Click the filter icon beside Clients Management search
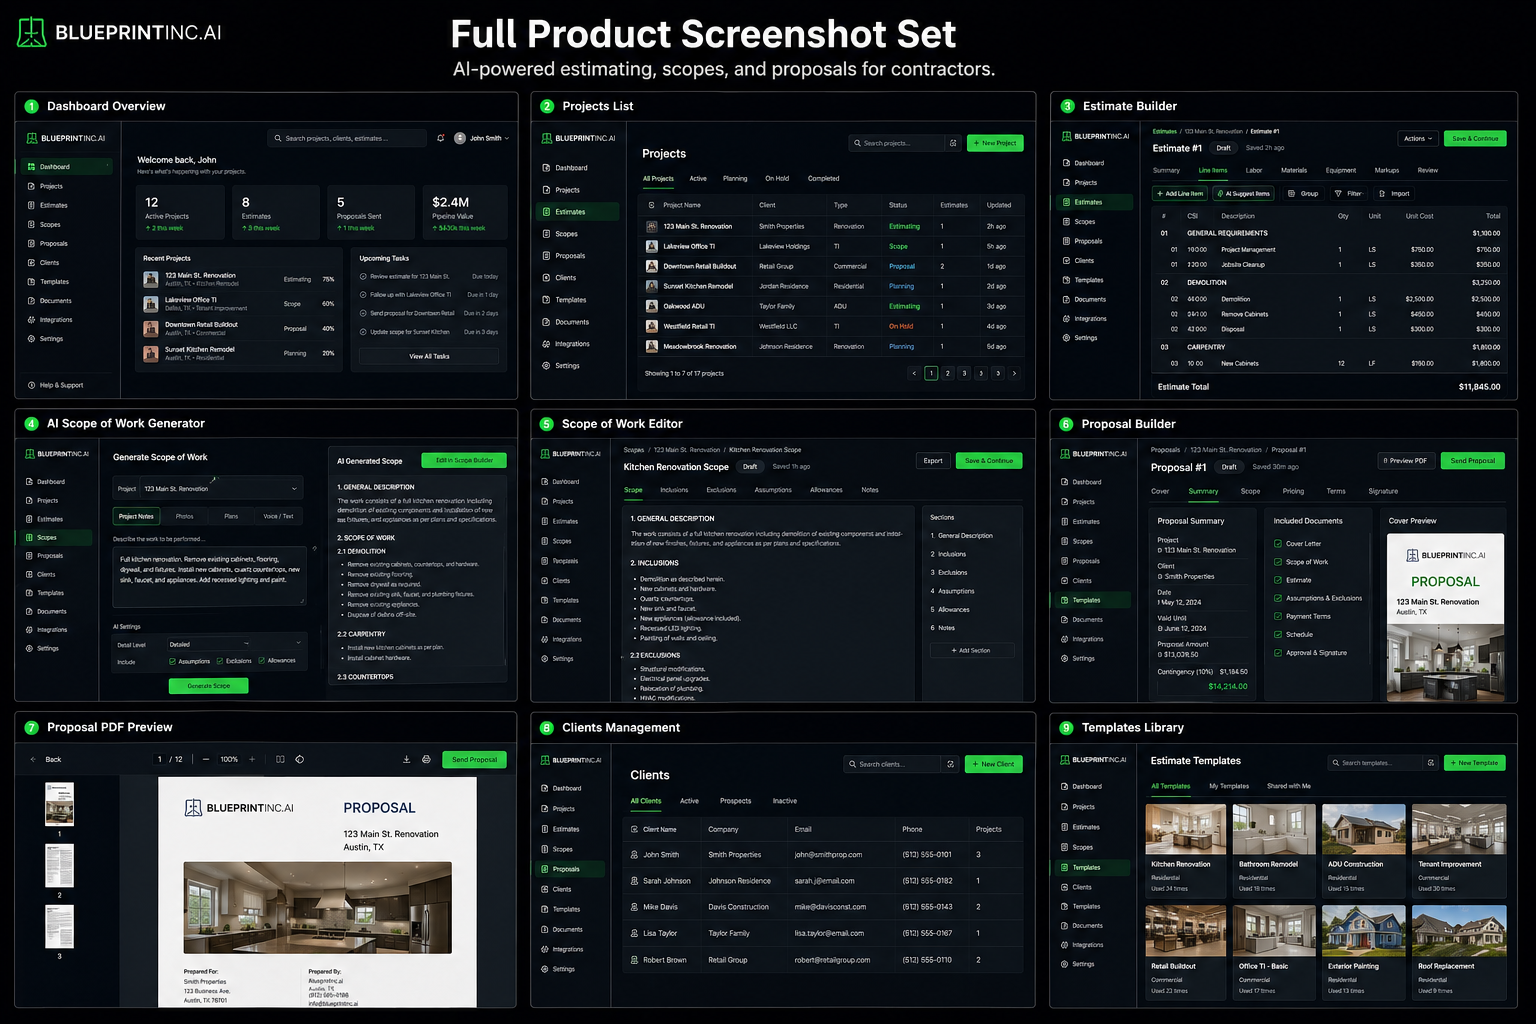The width and height of the screenshot is (1536, 1024). point(951,764)
